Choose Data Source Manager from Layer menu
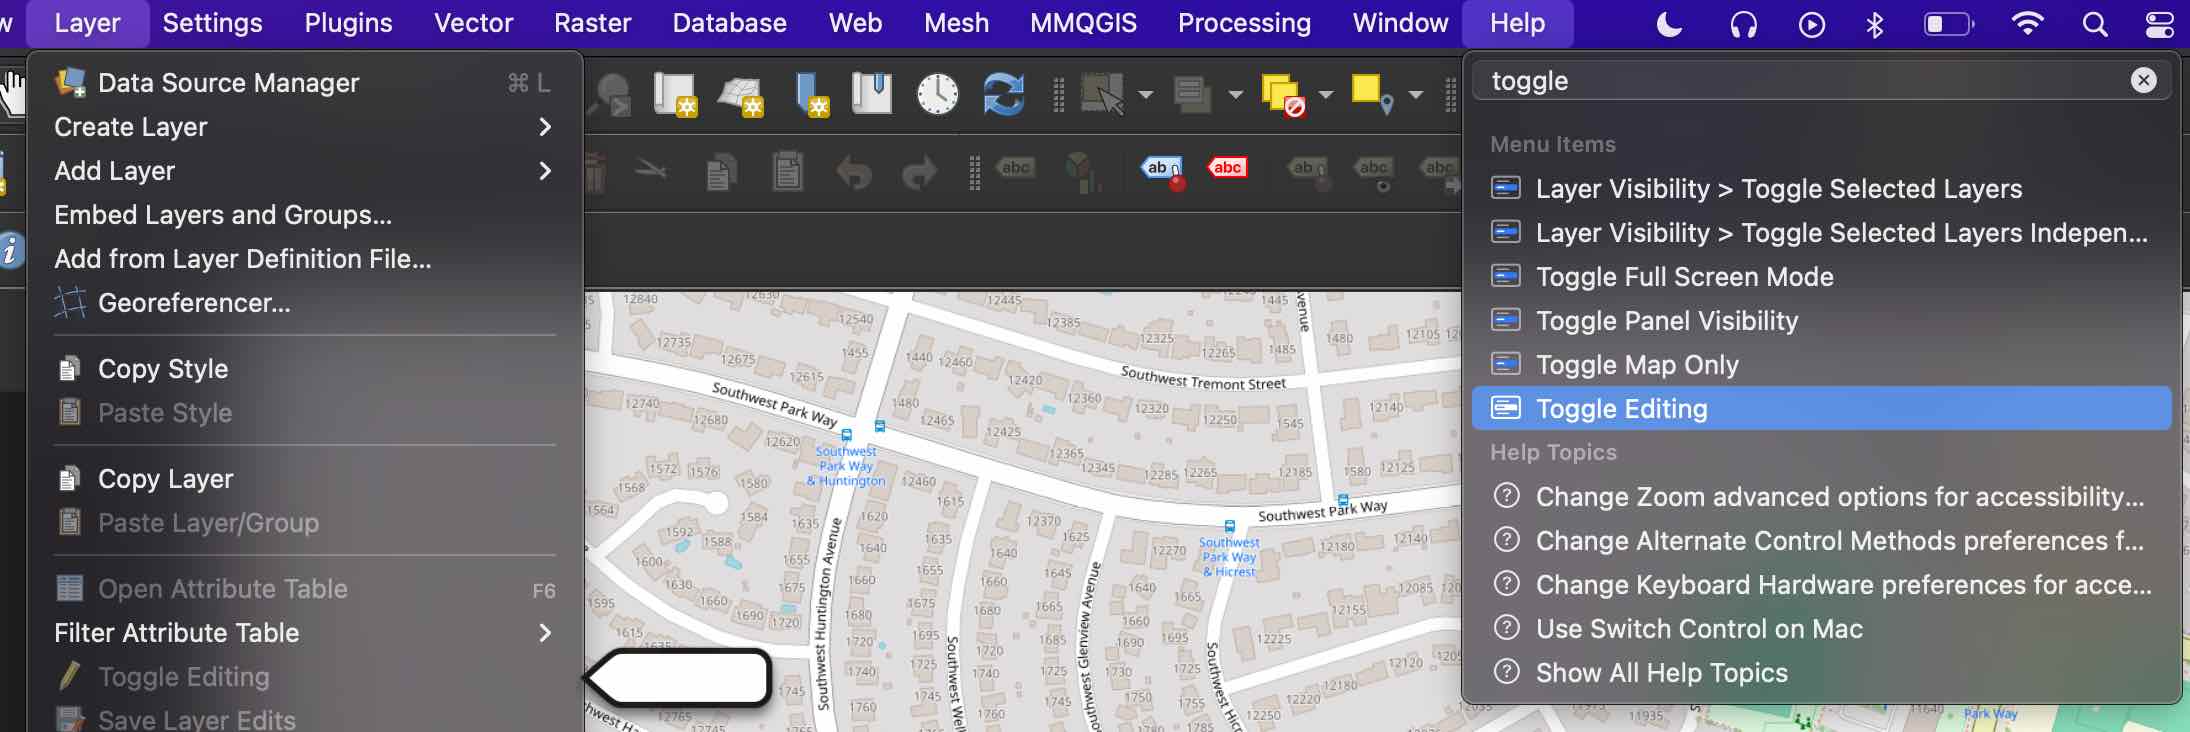The image size is (2190, 732). coord(228,83)
